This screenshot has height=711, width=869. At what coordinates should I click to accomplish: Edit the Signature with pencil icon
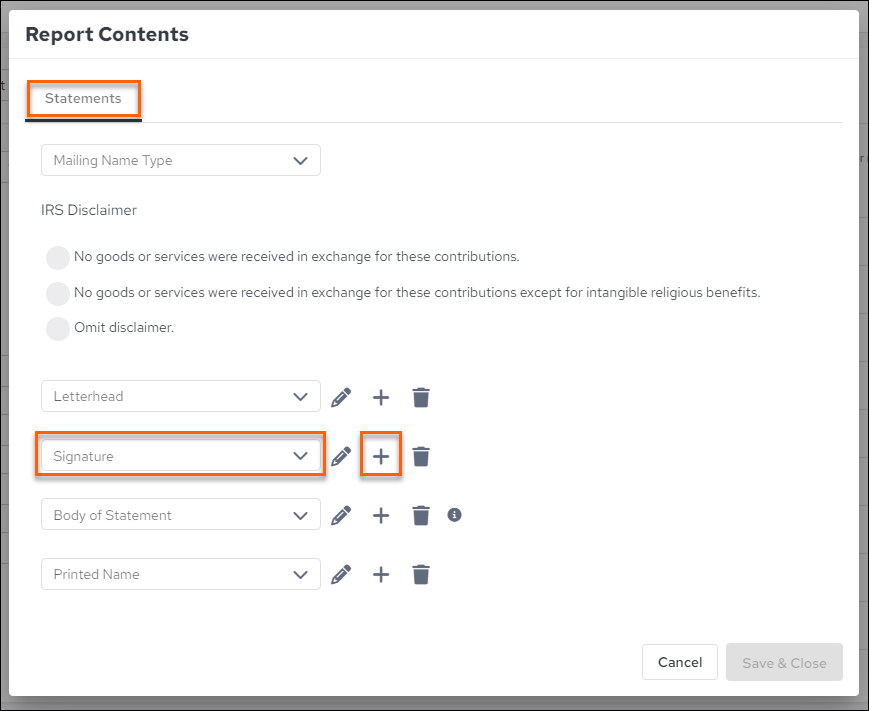pos(341,456)
